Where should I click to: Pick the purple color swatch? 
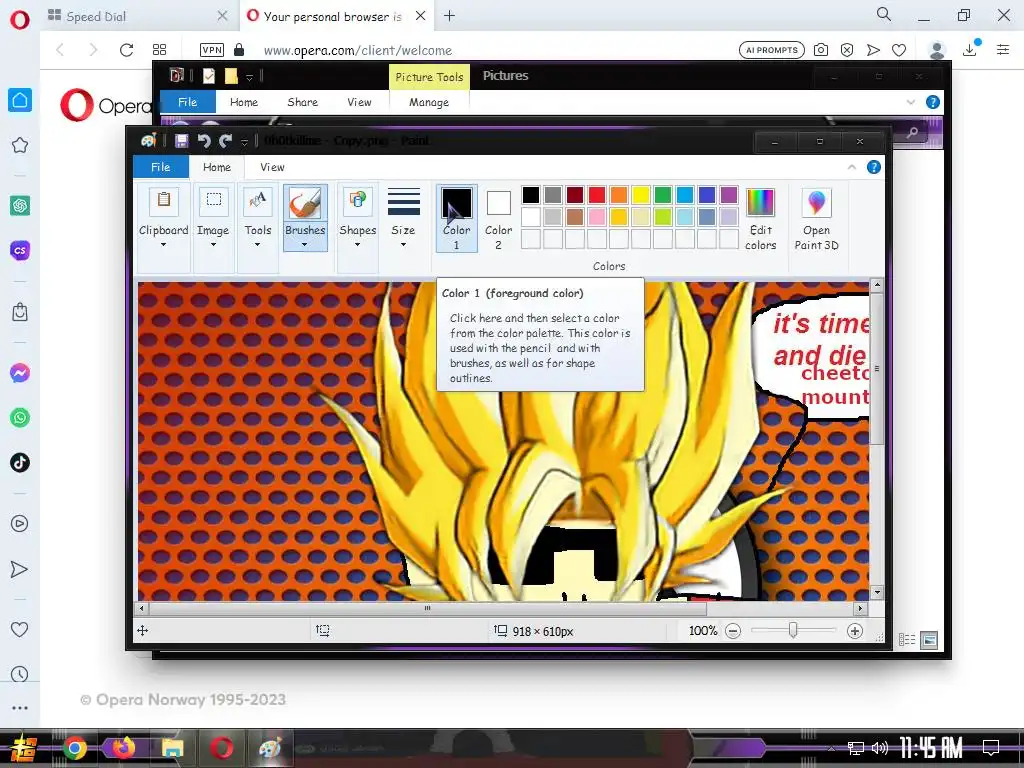(729, 195)
